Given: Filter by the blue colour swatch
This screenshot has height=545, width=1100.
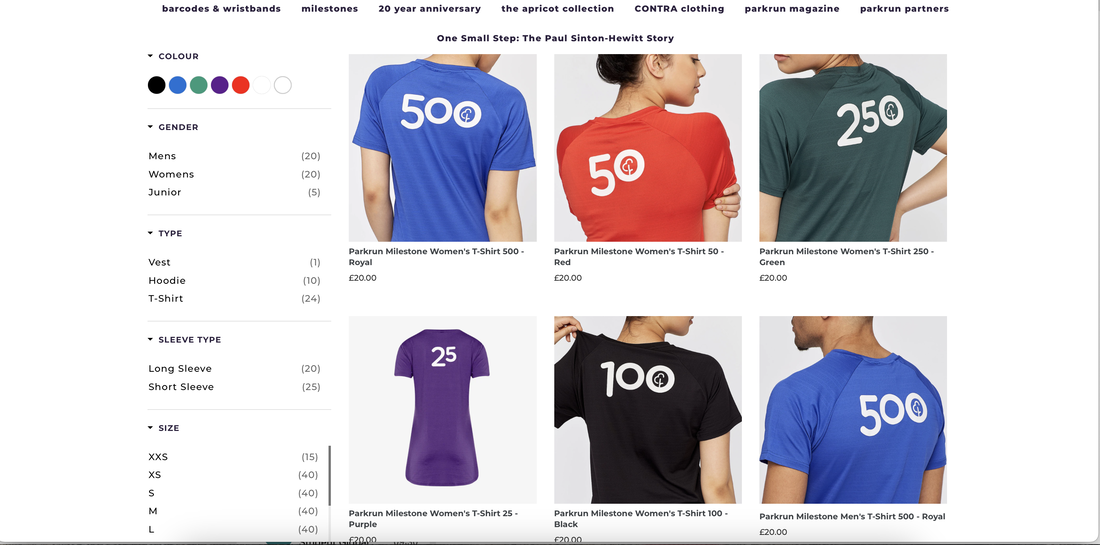Looking at the screenshot, I should click(177, 86).
